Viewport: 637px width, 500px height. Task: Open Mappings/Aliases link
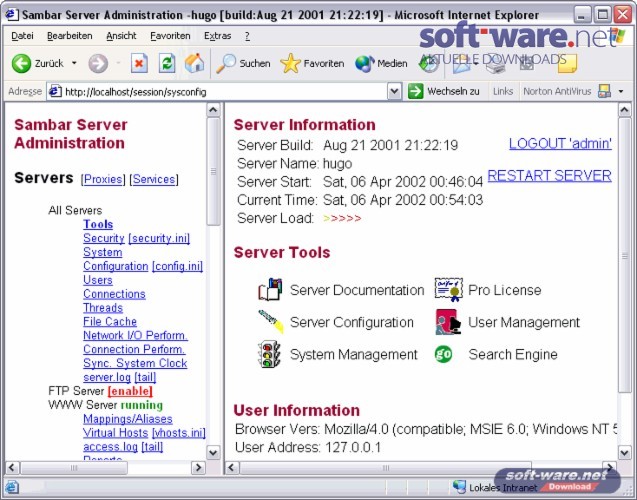tap(128, 419)
